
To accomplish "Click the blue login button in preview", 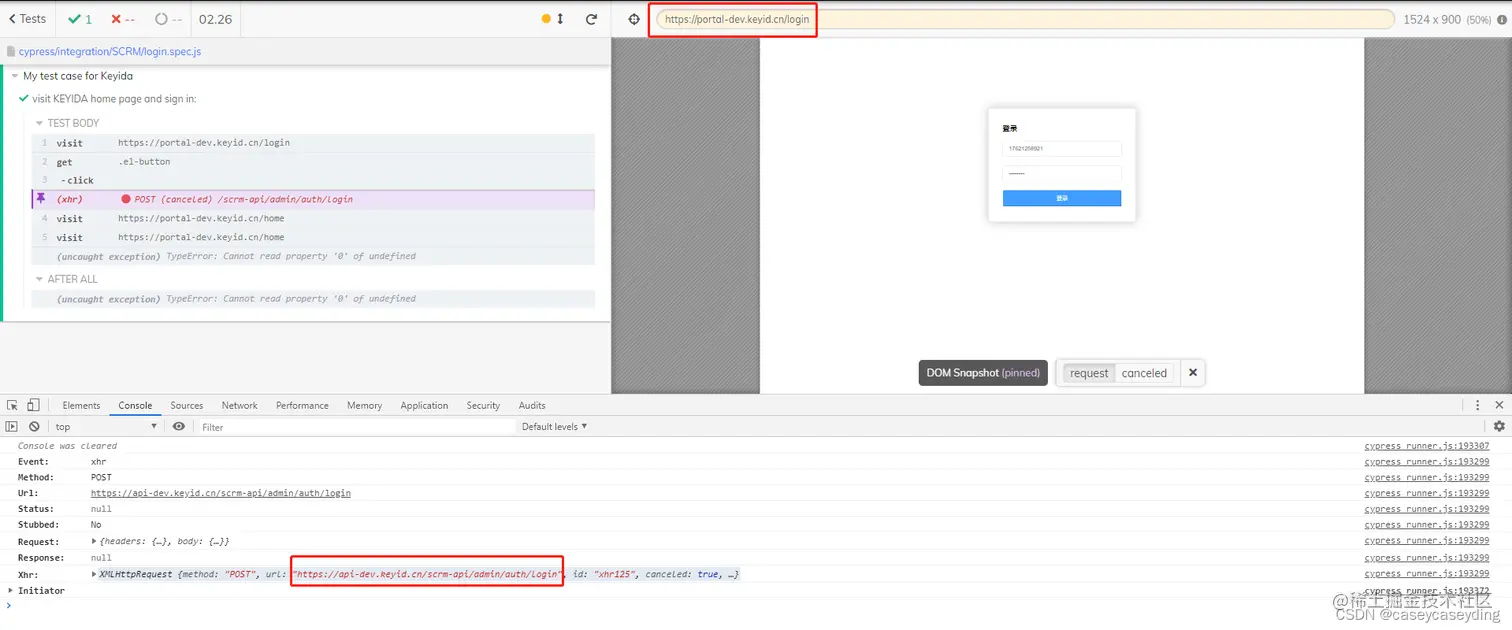I will tap(1062, 198).
